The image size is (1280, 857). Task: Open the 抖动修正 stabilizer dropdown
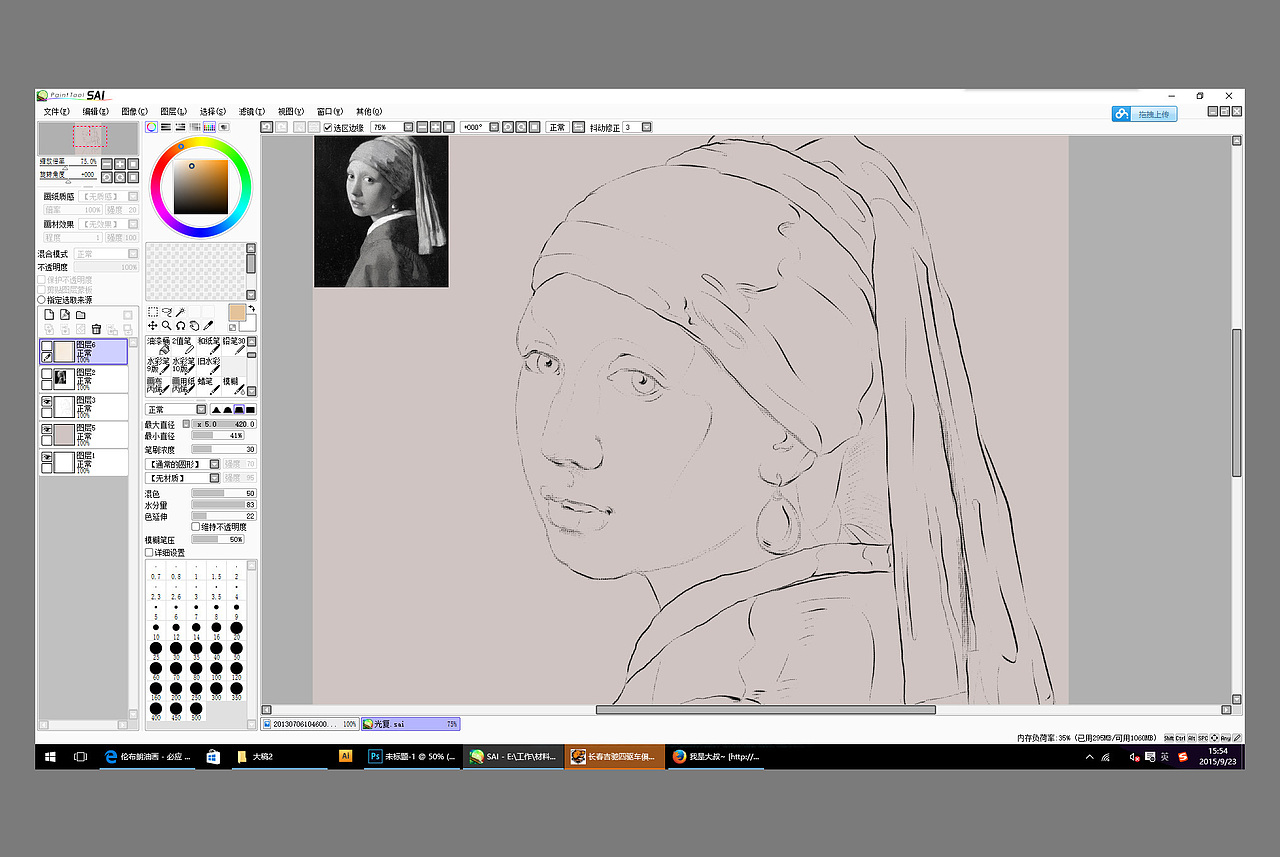click(x=647, y=127)
